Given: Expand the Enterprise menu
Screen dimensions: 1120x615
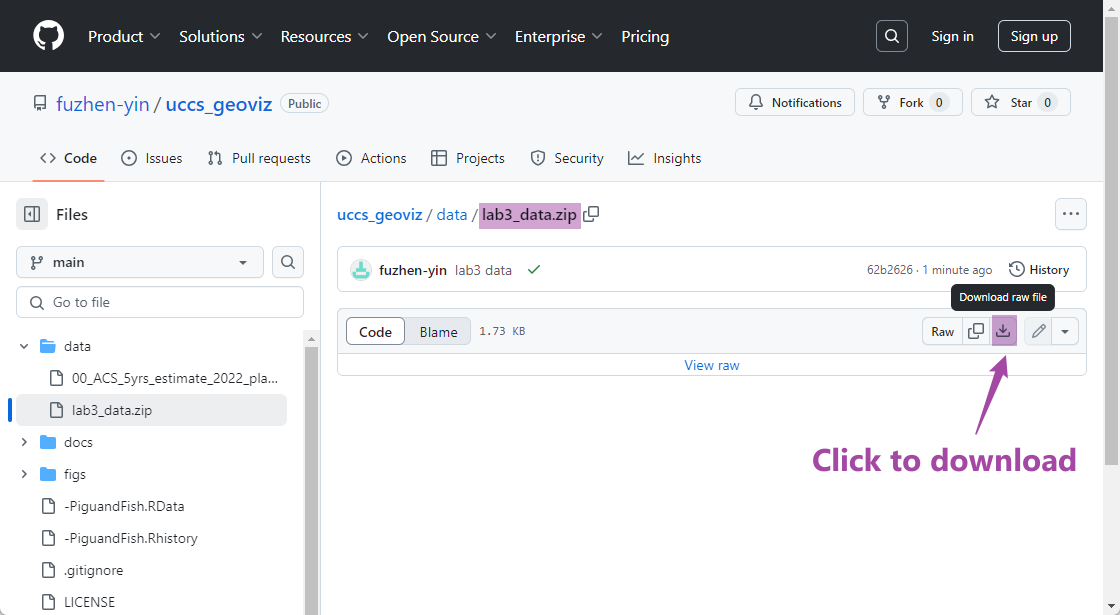Looking at the screenshot, I should [559, 36].
